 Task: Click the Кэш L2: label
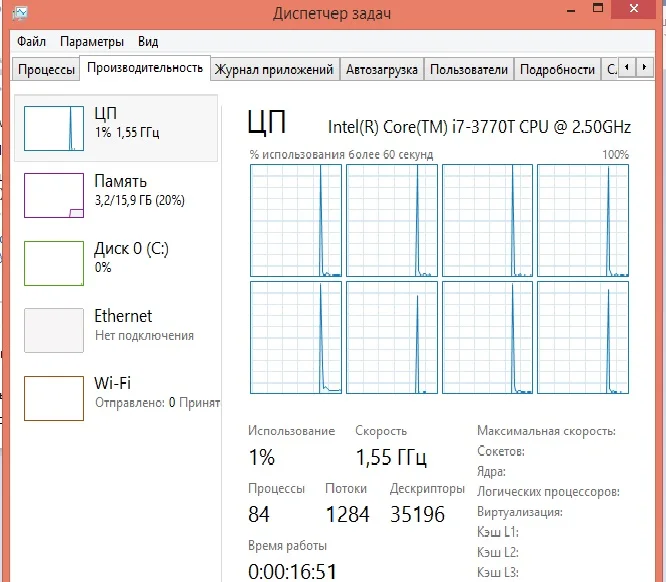click(498, 552)
